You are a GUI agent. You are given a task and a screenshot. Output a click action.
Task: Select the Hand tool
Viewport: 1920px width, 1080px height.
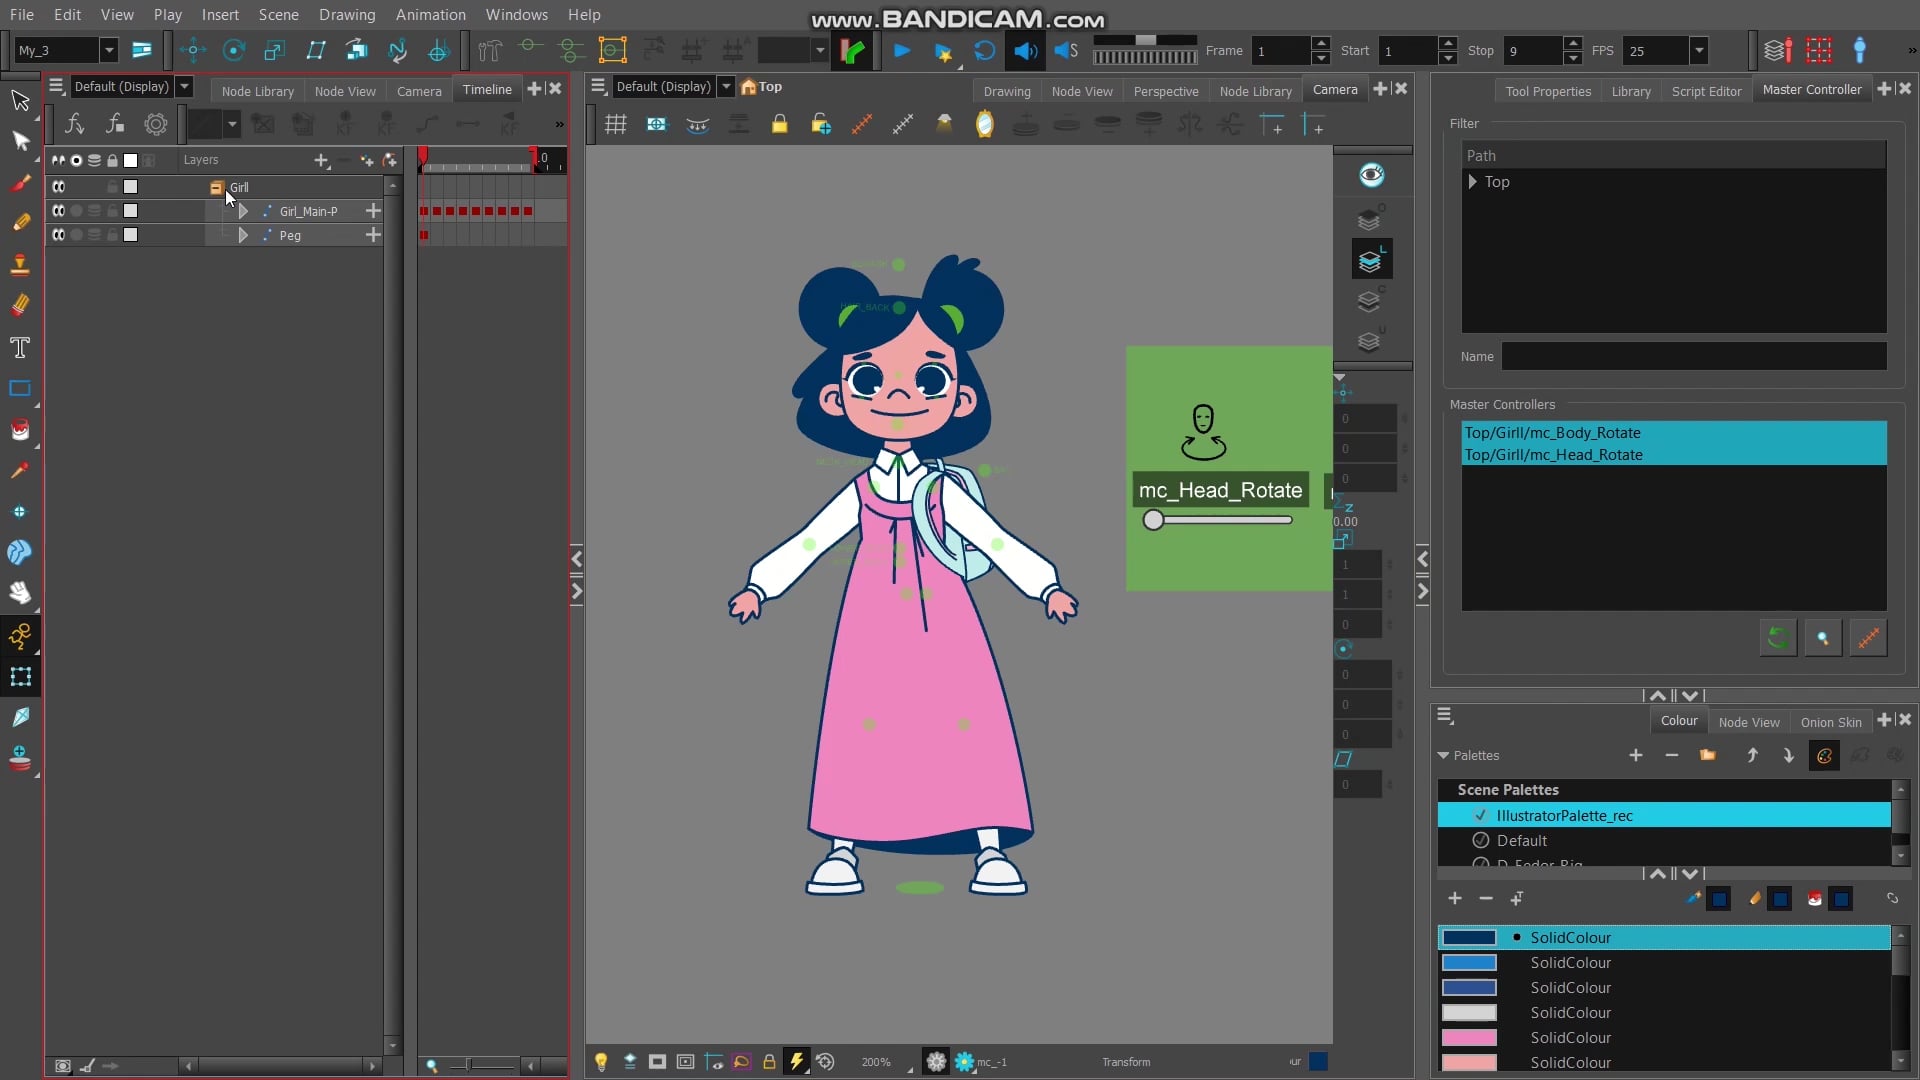point(20,593)
